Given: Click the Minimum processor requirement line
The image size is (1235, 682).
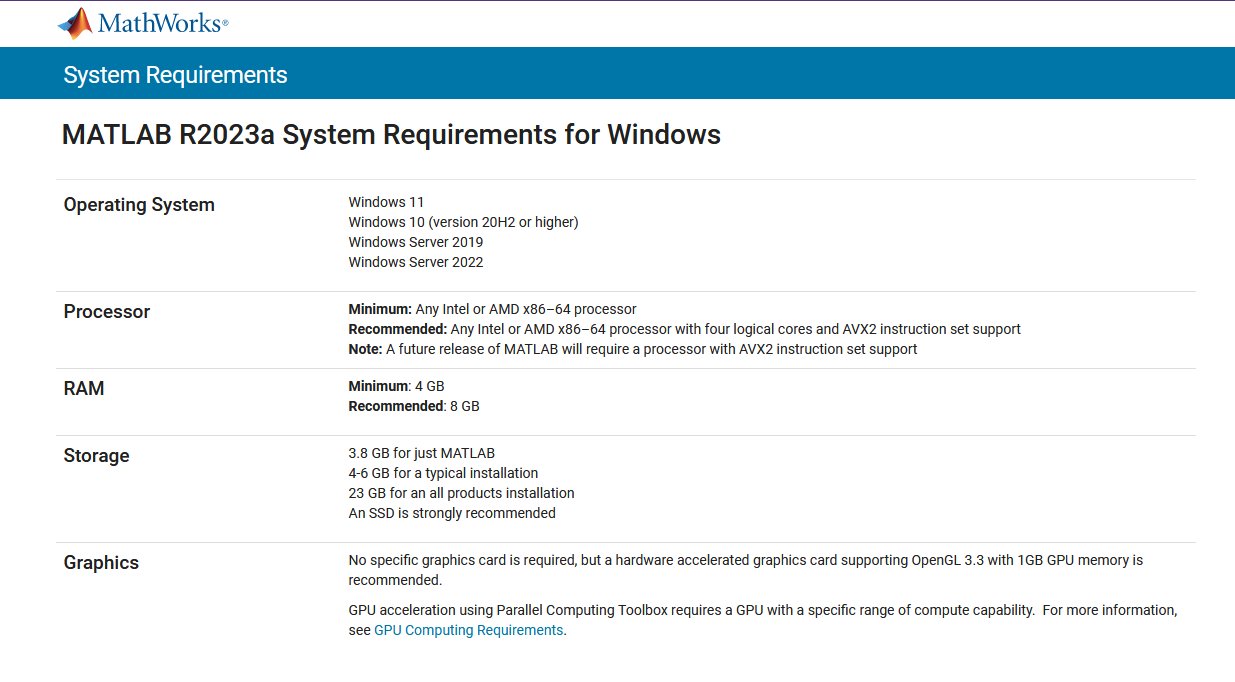Looking at the screenshot, I should point(492,309).
